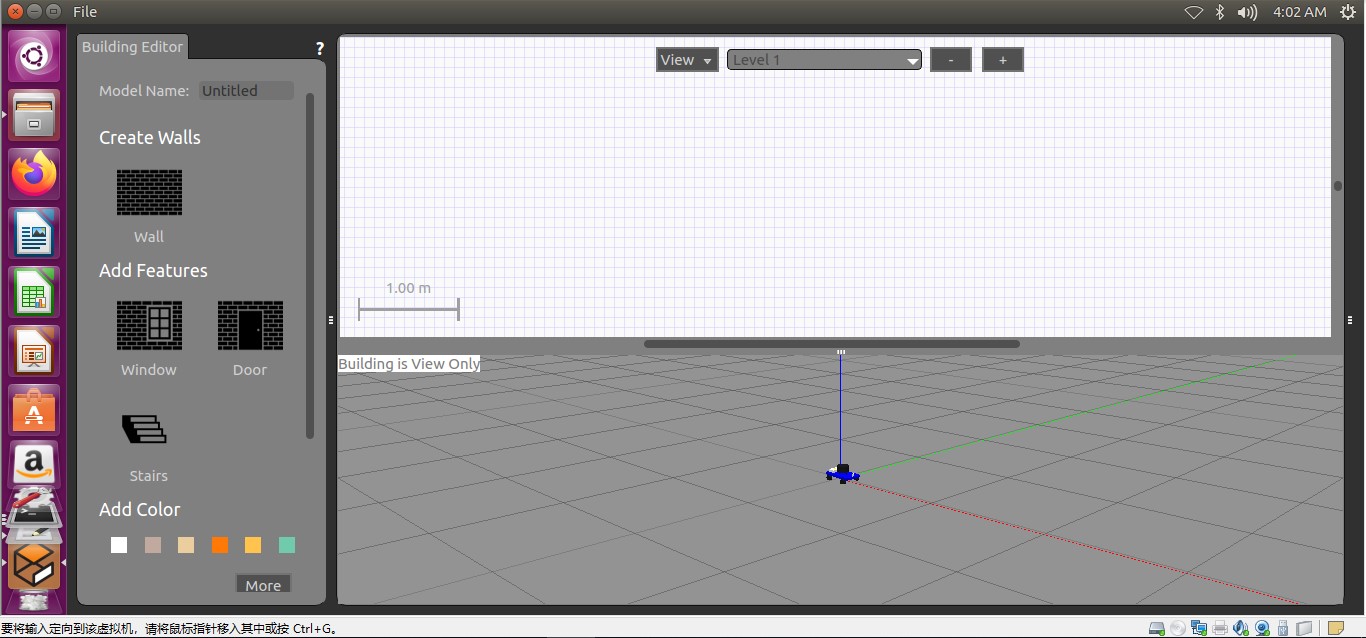Open the File menu
The height and width of the screenshot is (638, 1366).
(85, 12)
